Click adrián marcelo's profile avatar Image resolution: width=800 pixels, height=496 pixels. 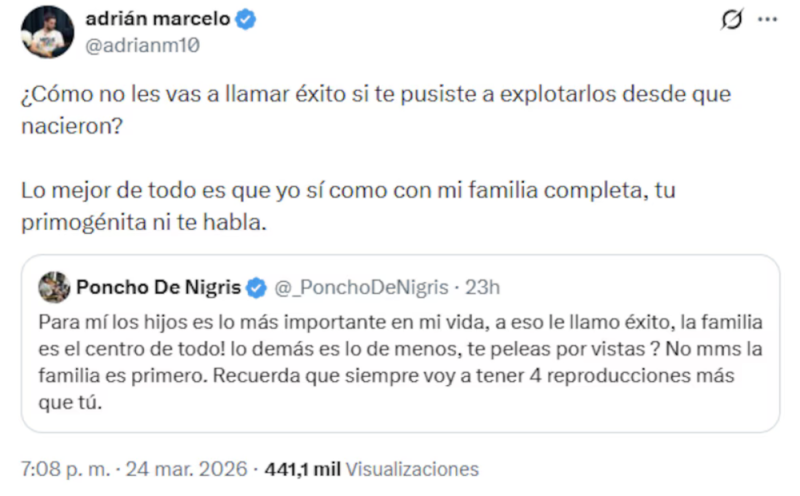point(47,31)
